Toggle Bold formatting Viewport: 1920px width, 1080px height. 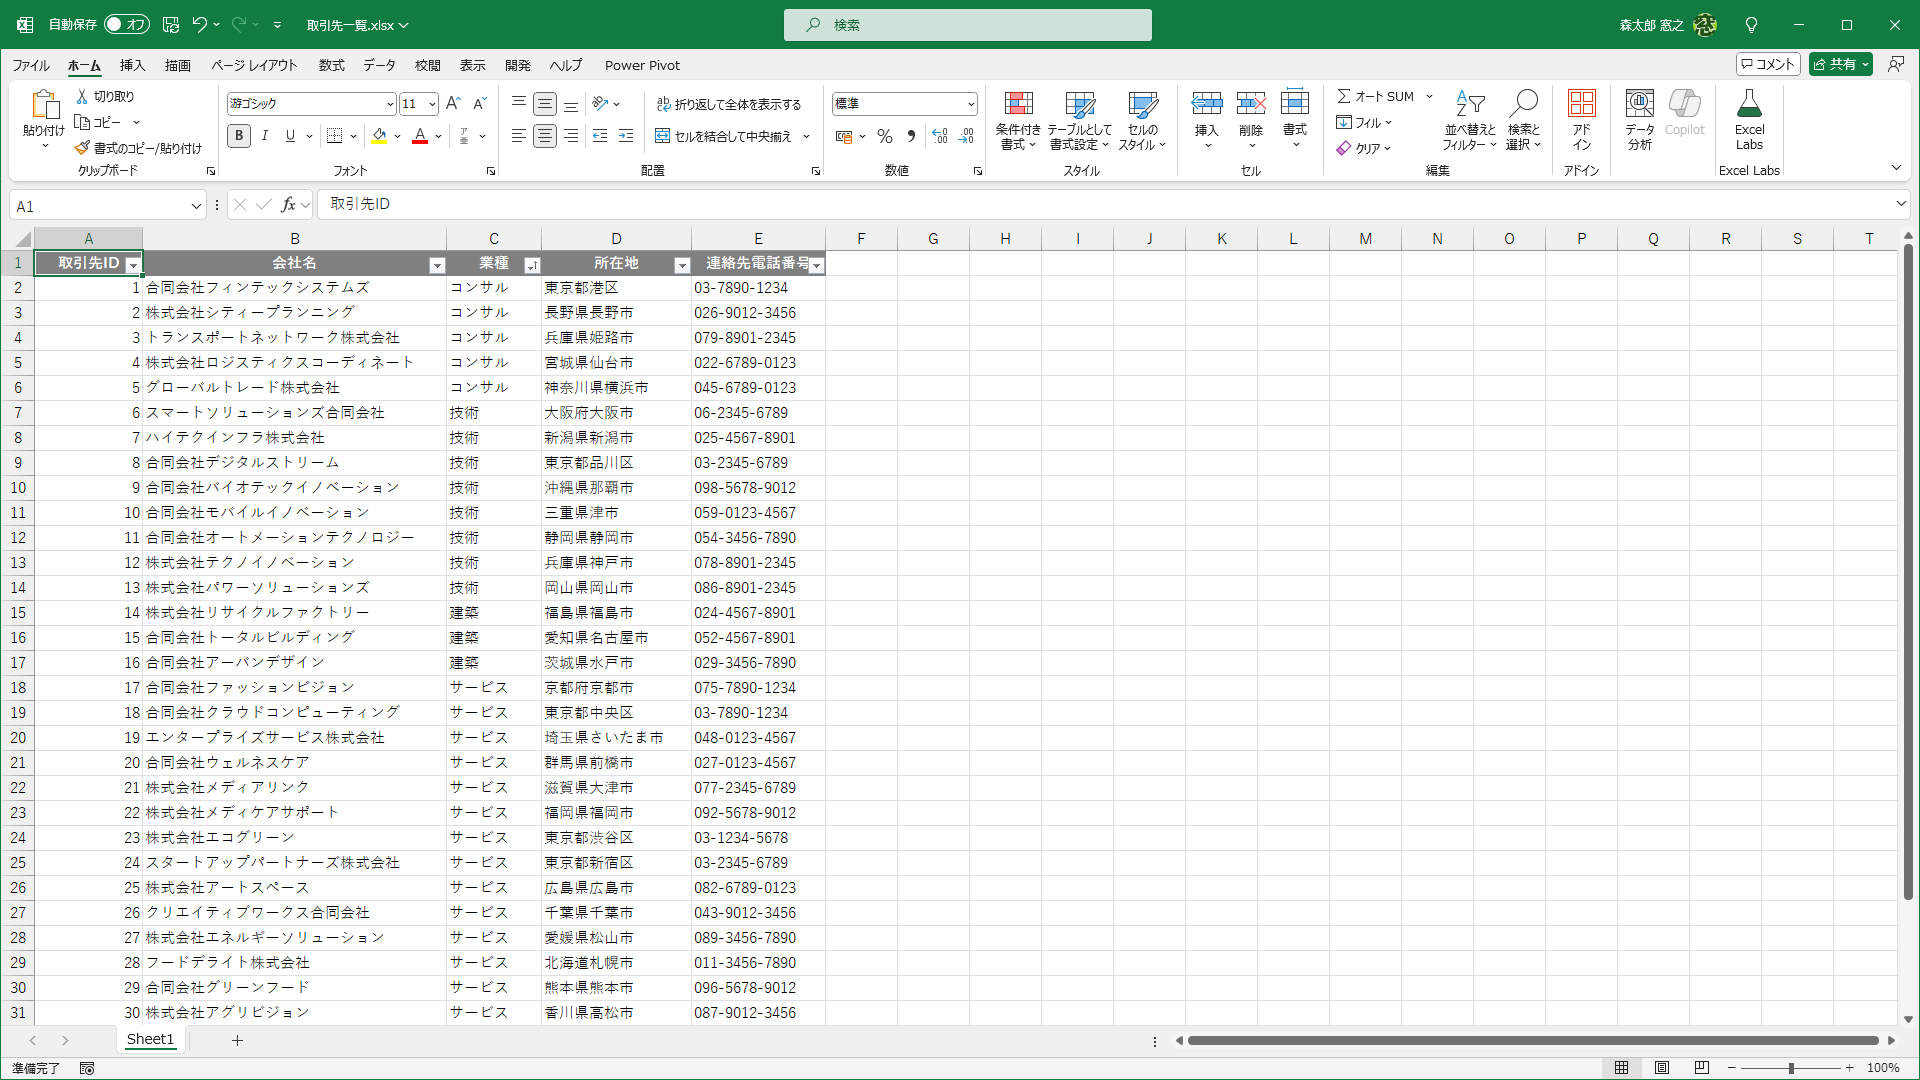tap(238, 136)
